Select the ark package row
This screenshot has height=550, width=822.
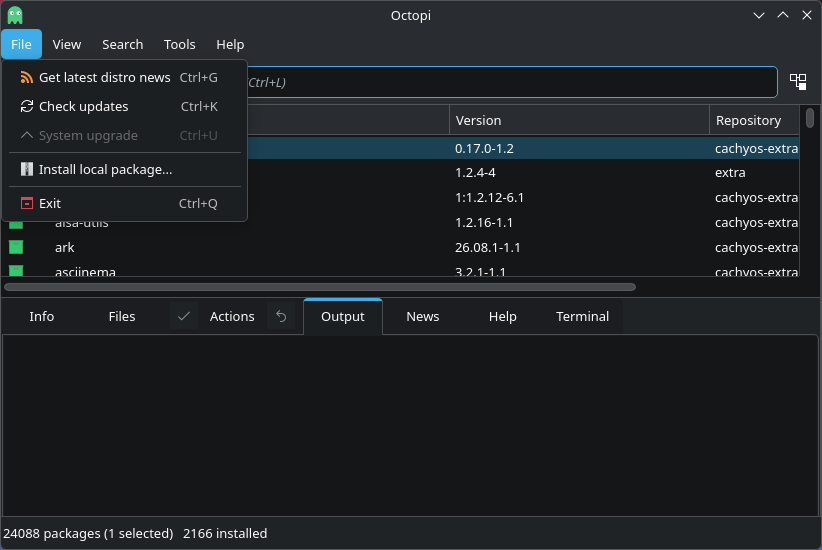click(x=401, y=247)
